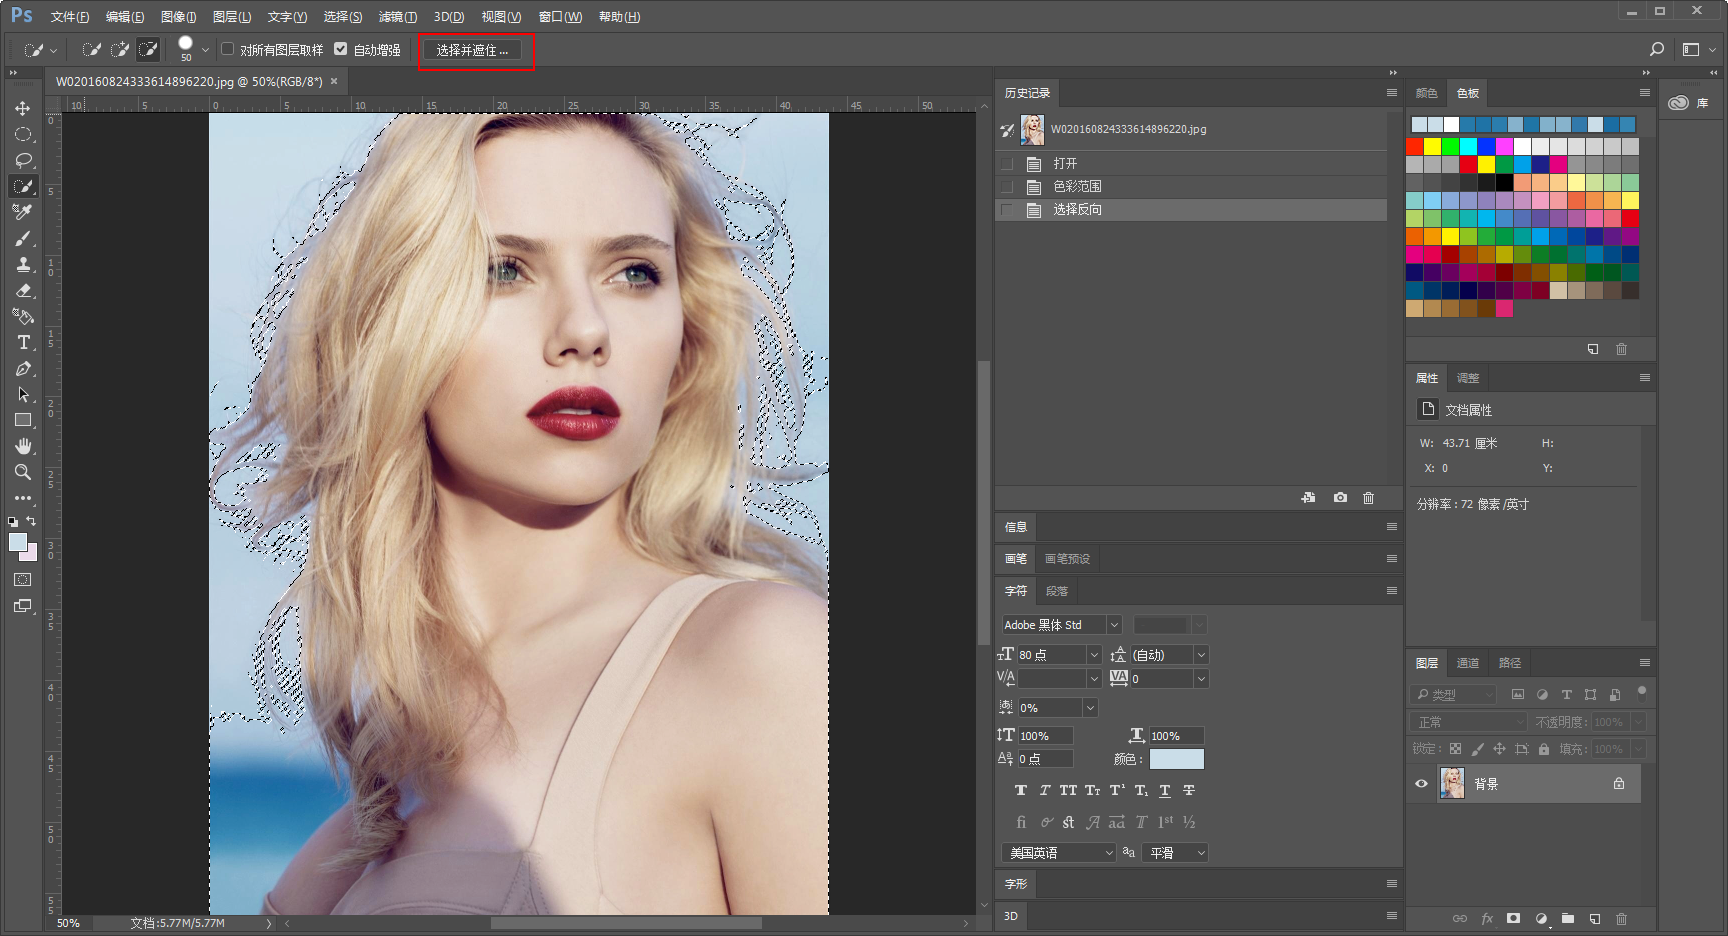Select the 色彩范围 history state

(1077, 187)
